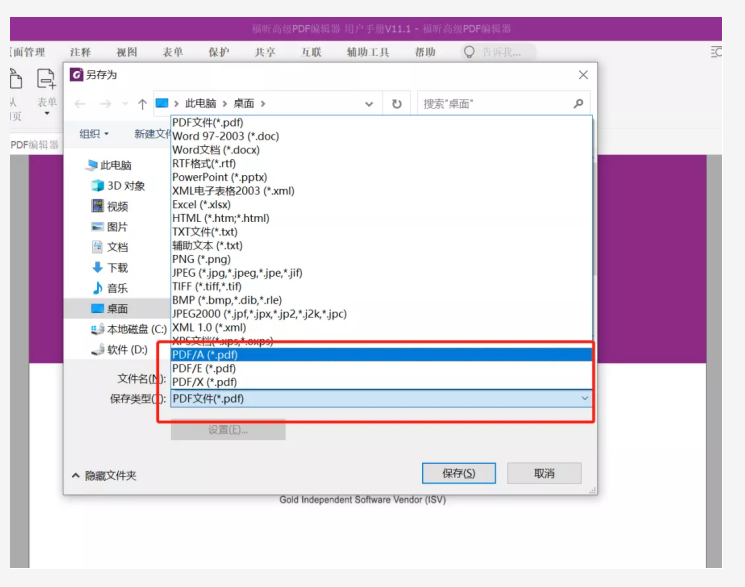Select 辅助文本 (*.txt) entry
Image resolution: width=745 pixels, height=587 pixels.
(381, 245)
